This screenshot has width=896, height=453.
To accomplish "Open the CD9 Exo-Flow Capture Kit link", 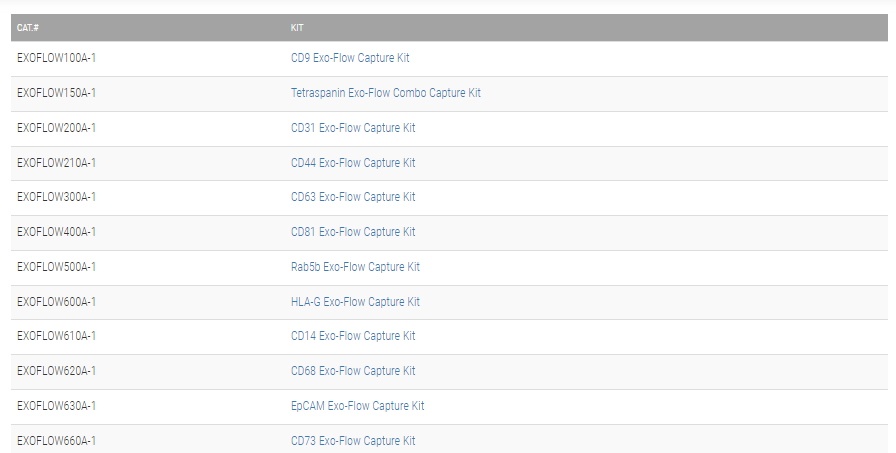I will (x=350, y=58).
